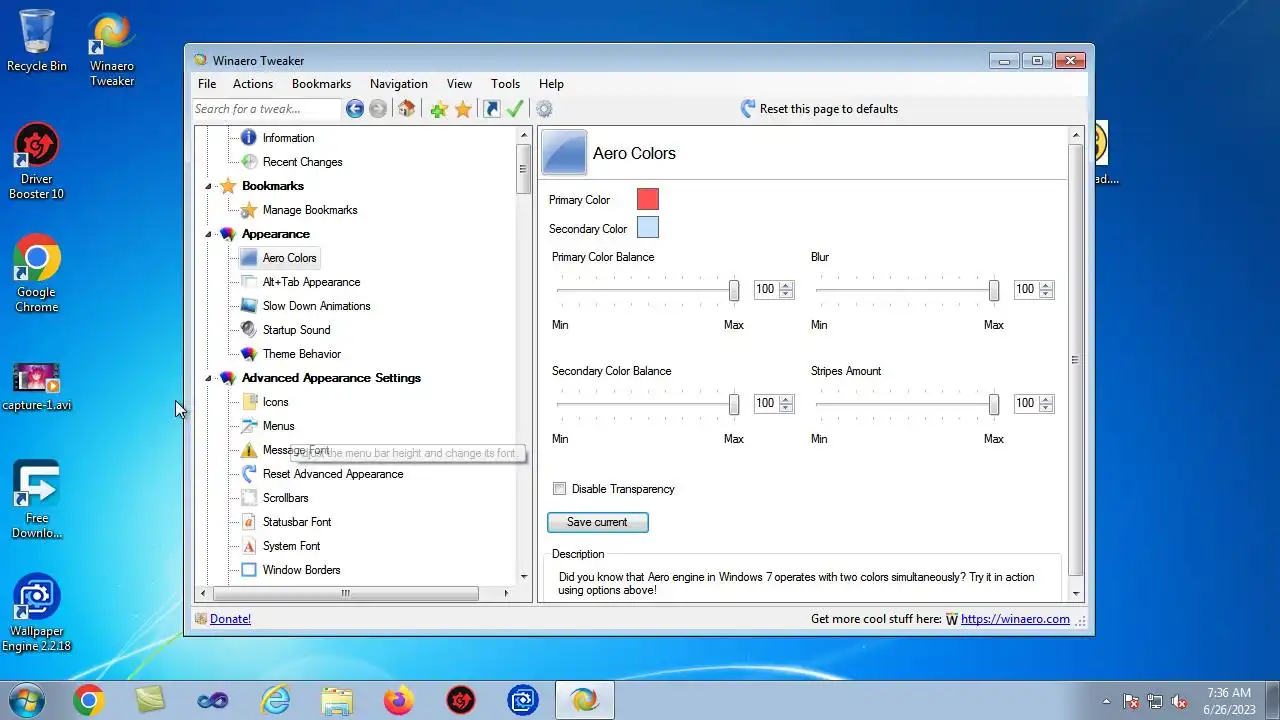This screenshot has height=720, width=1280.
Task: Open Firefox from the taskbar
Action: click(x=398, y=700)
